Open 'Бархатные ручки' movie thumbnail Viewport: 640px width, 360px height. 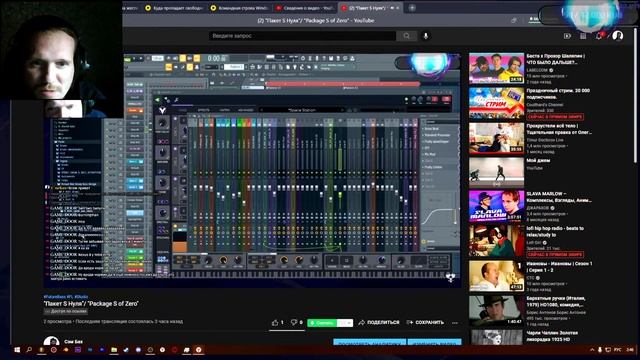coord(496,311)
